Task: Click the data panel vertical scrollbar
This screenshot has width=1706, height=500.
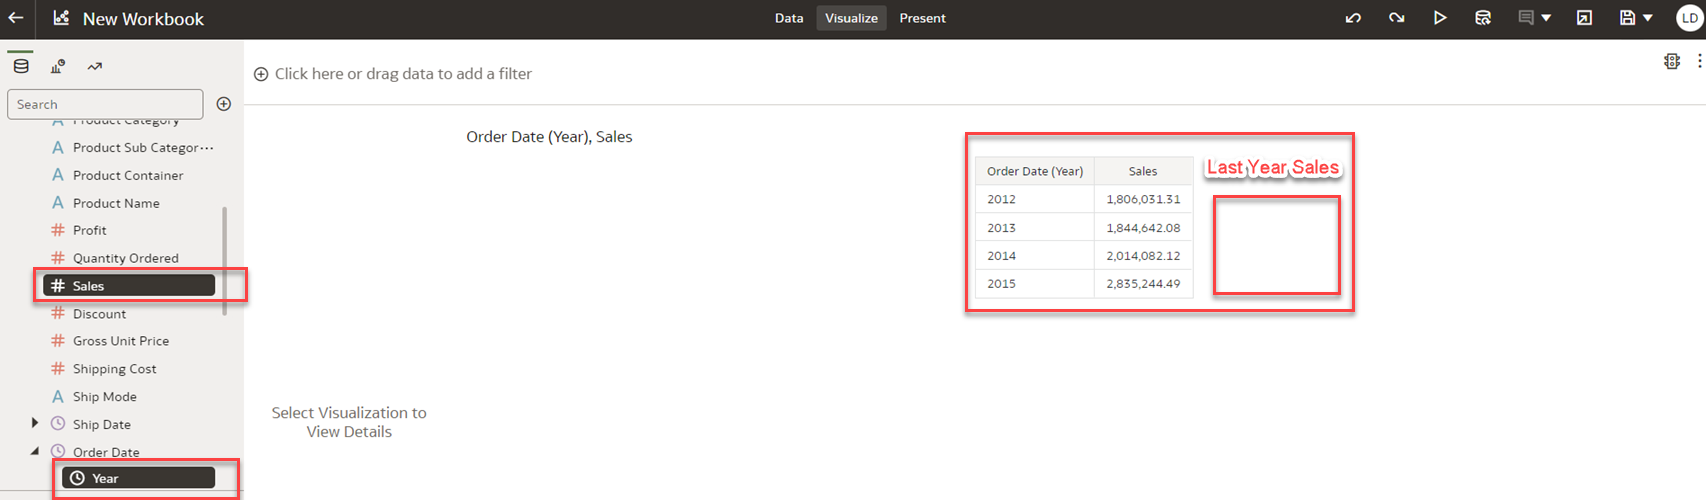Action: point(224,260)
